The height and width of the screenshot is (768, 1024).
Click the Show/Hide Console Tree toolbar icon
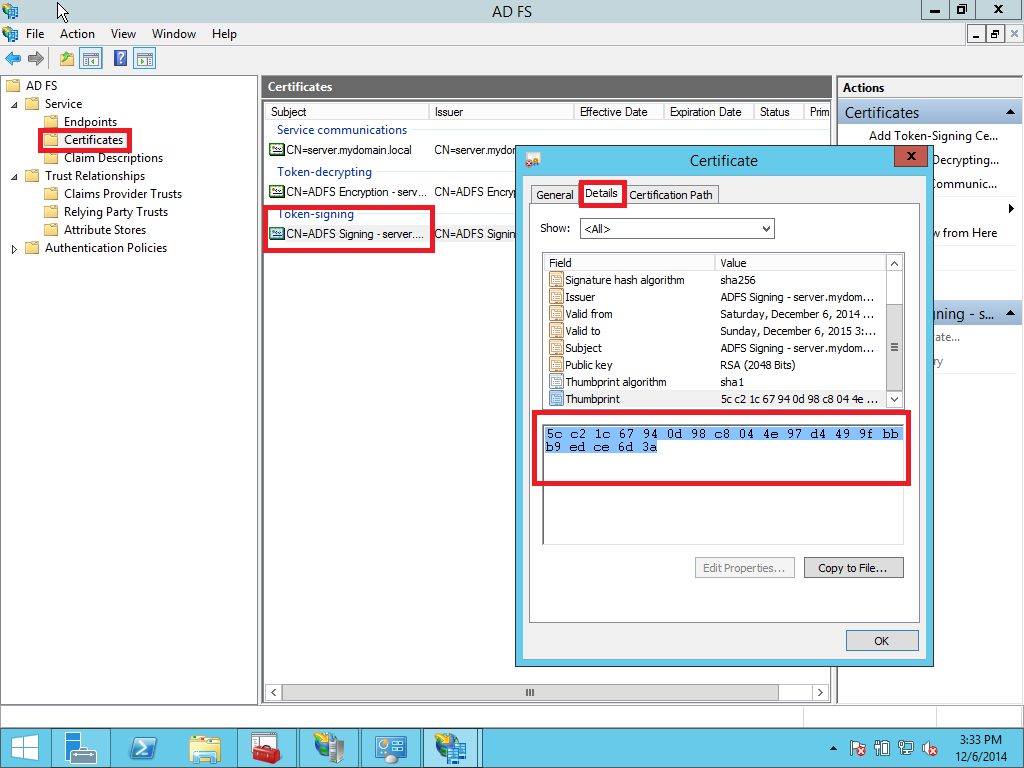90,58
